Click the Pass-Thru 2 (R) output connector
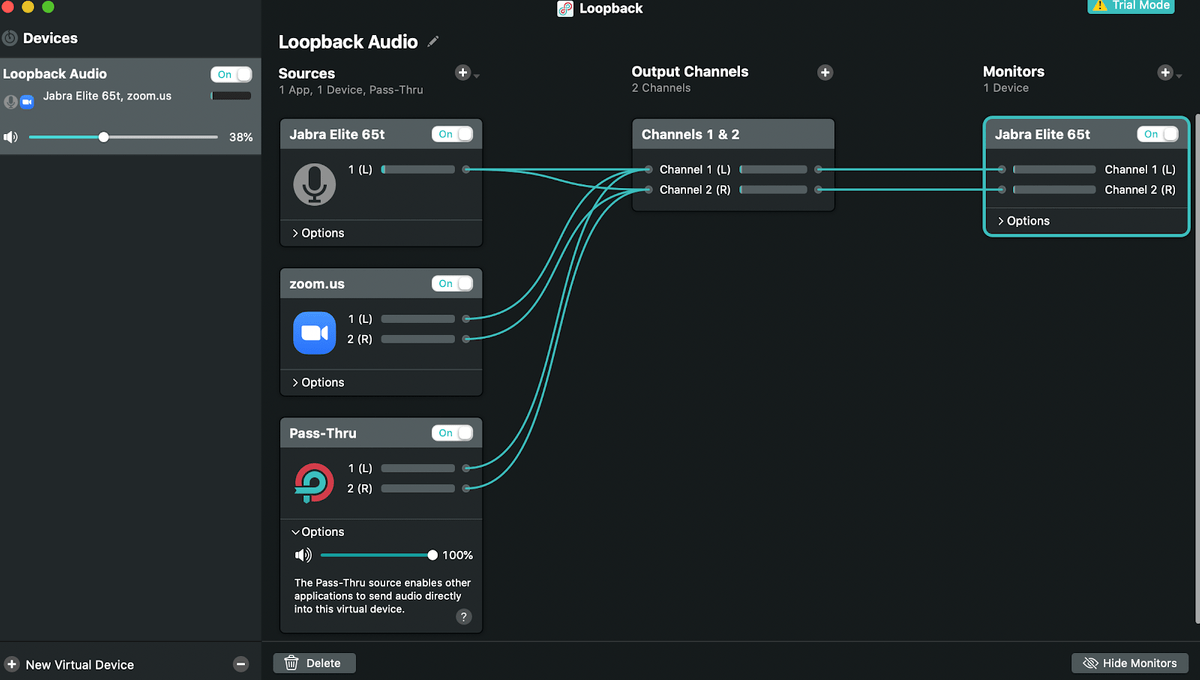This screenshot has height=680, width=1200. pos(466,488)
